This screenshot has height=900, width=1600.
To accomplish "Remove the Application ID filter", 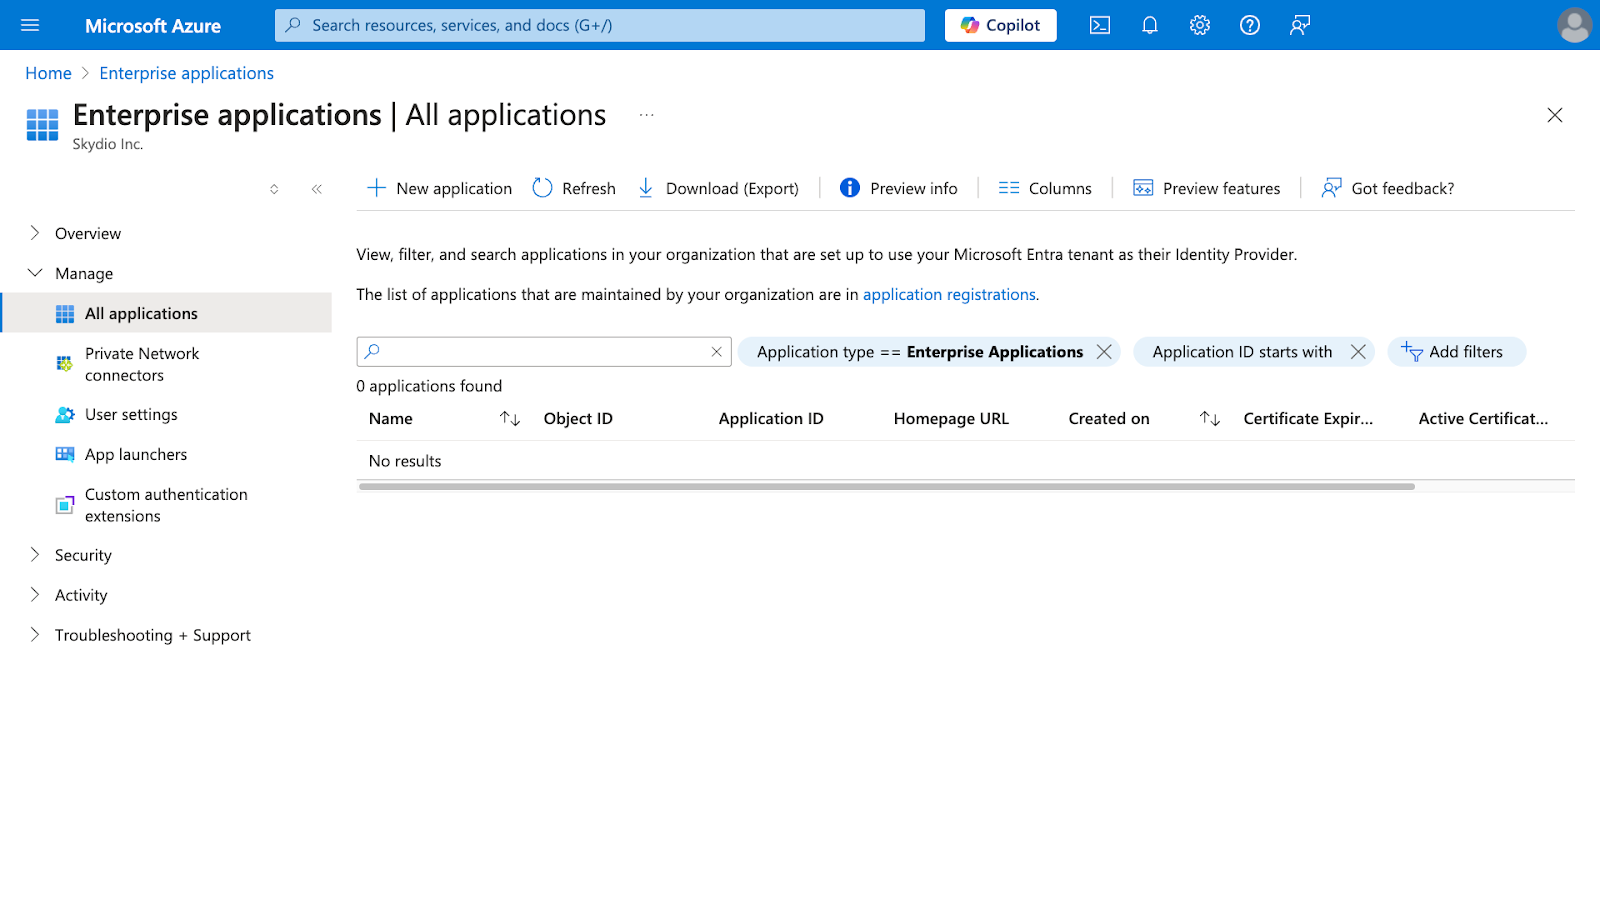I will (1358, 352).
